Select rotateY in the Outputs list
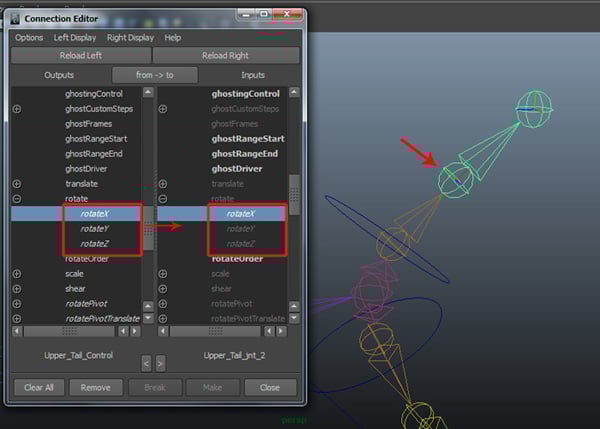600x429 pixels. pyautogui.click(x=95, y=228)
